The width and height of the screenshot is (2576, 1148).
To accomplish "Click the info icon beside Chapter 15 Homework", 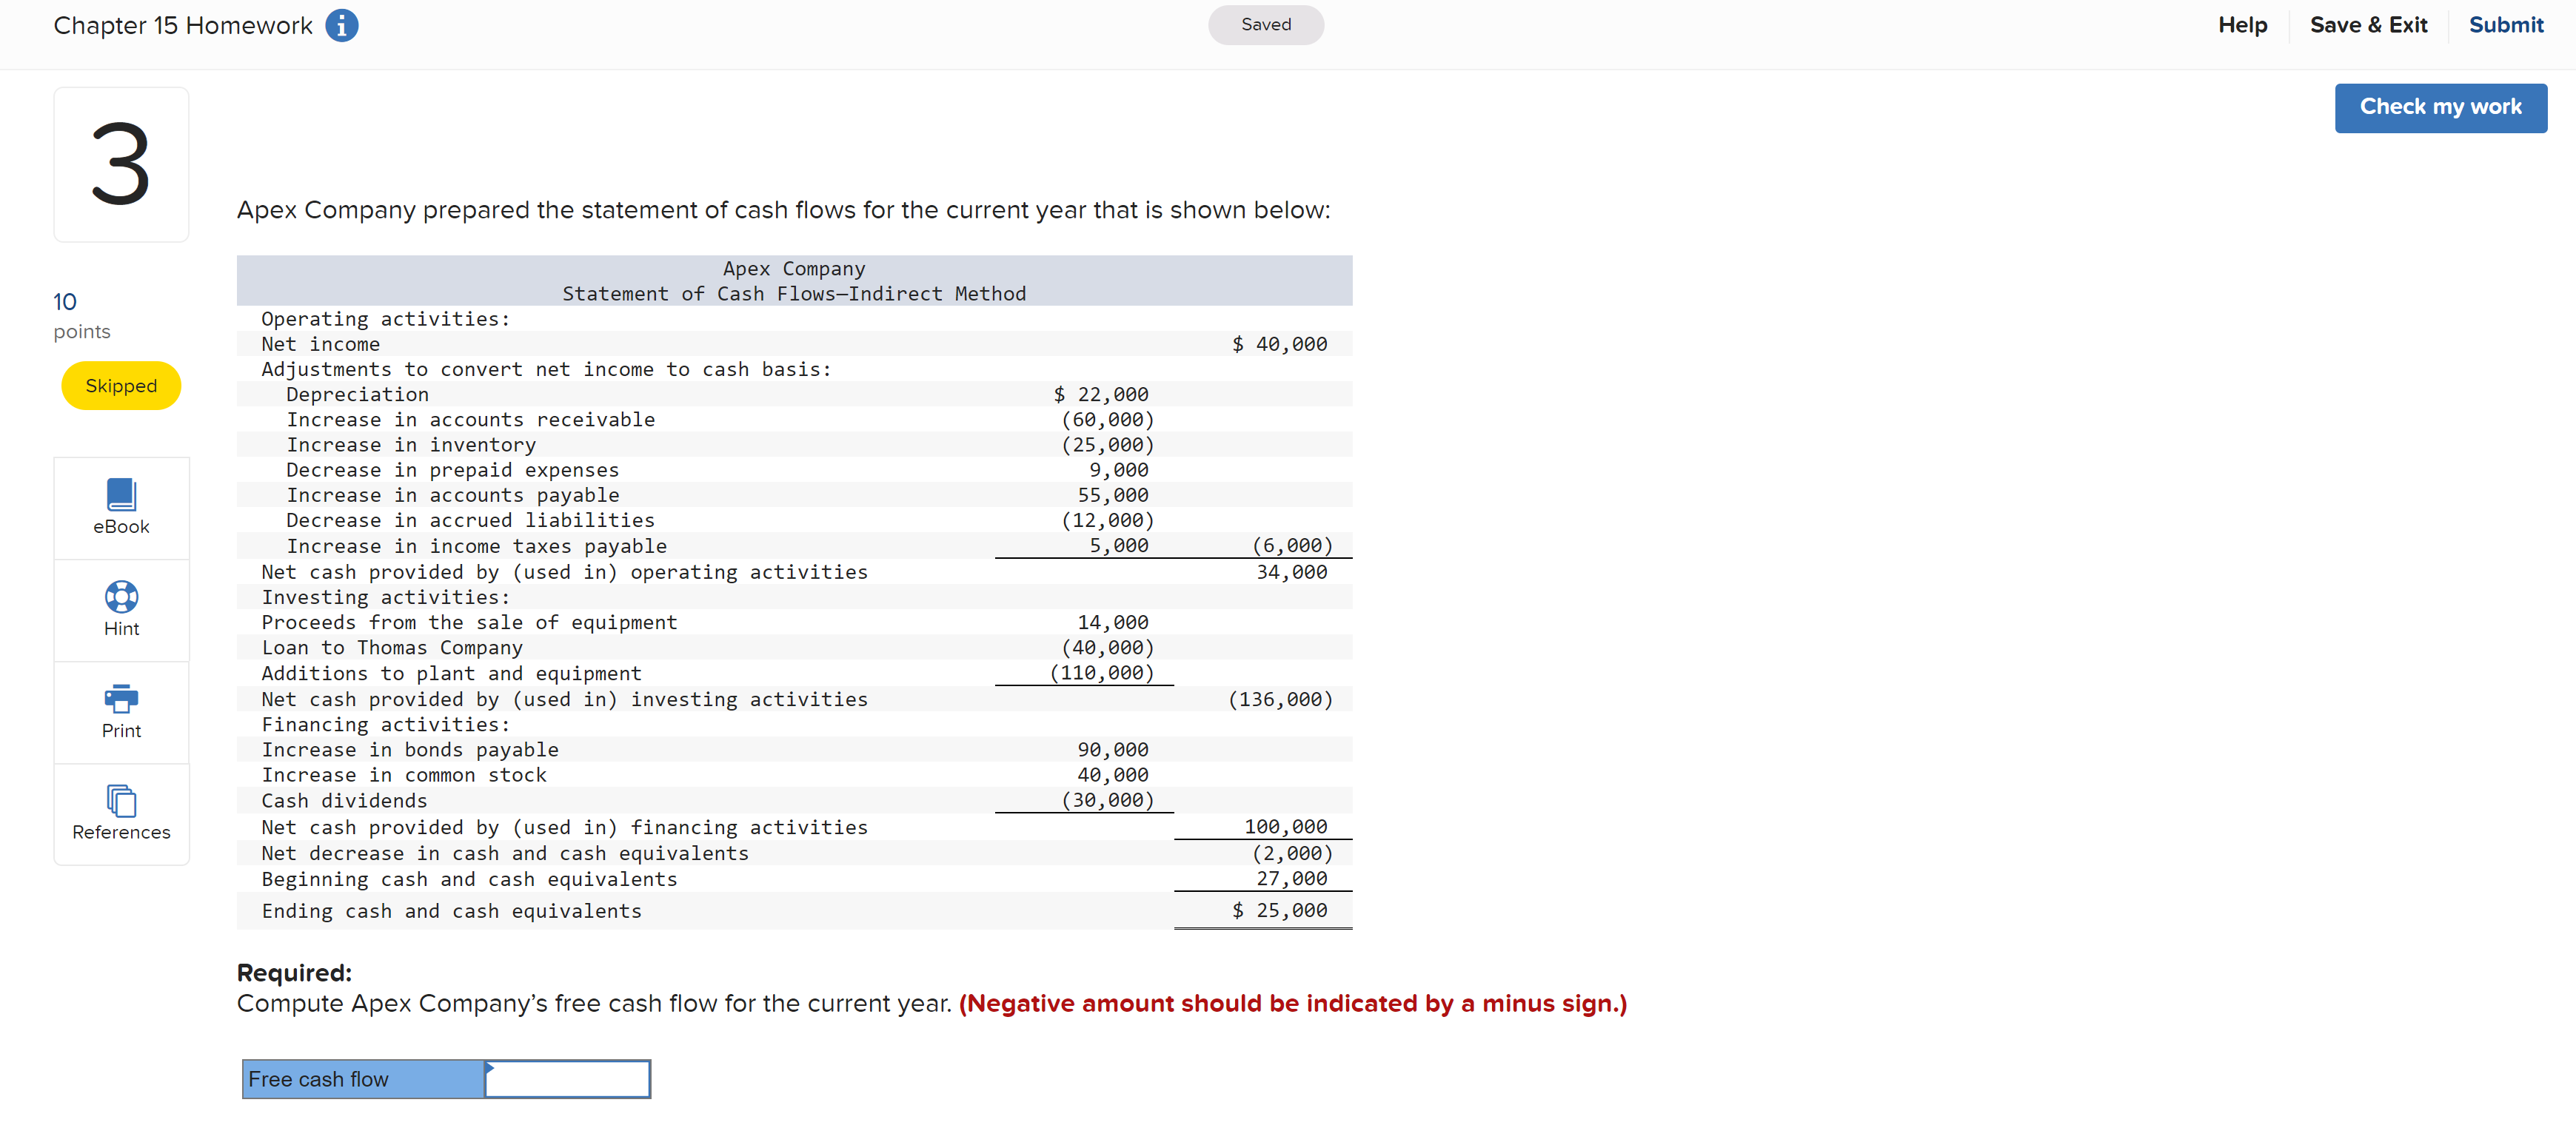I will [x=341, y=25].
